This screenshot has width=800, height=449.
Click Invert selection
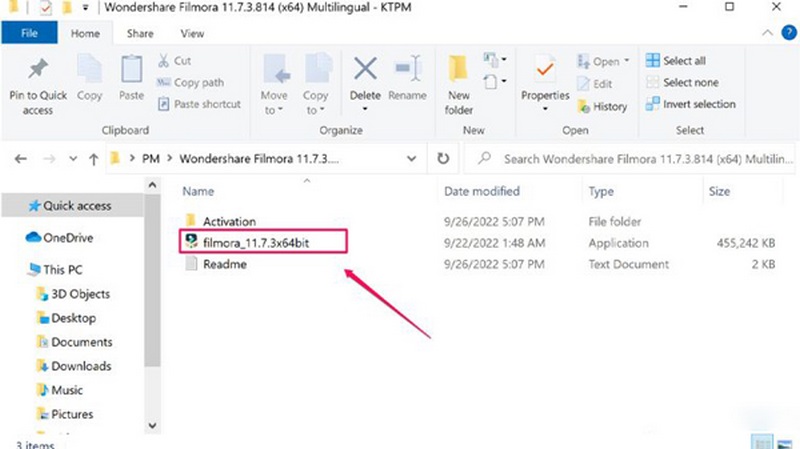[x=690, y=104]
